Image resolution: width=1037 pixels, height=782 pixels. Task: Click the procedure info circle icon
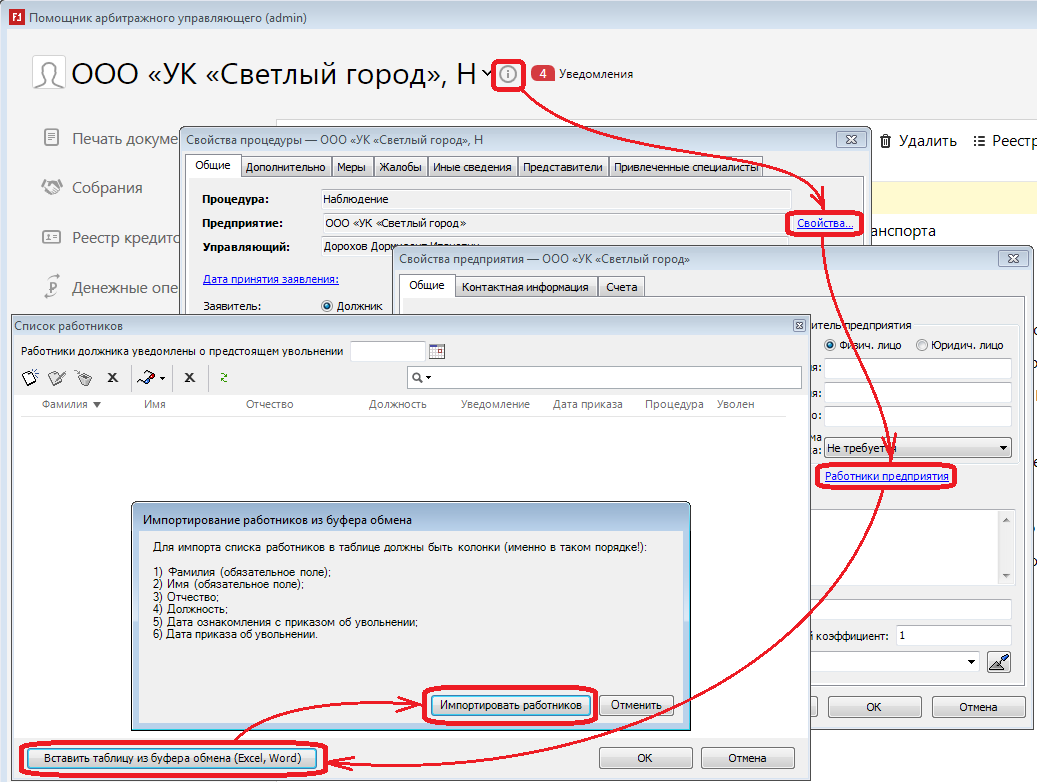coord(509,74)
